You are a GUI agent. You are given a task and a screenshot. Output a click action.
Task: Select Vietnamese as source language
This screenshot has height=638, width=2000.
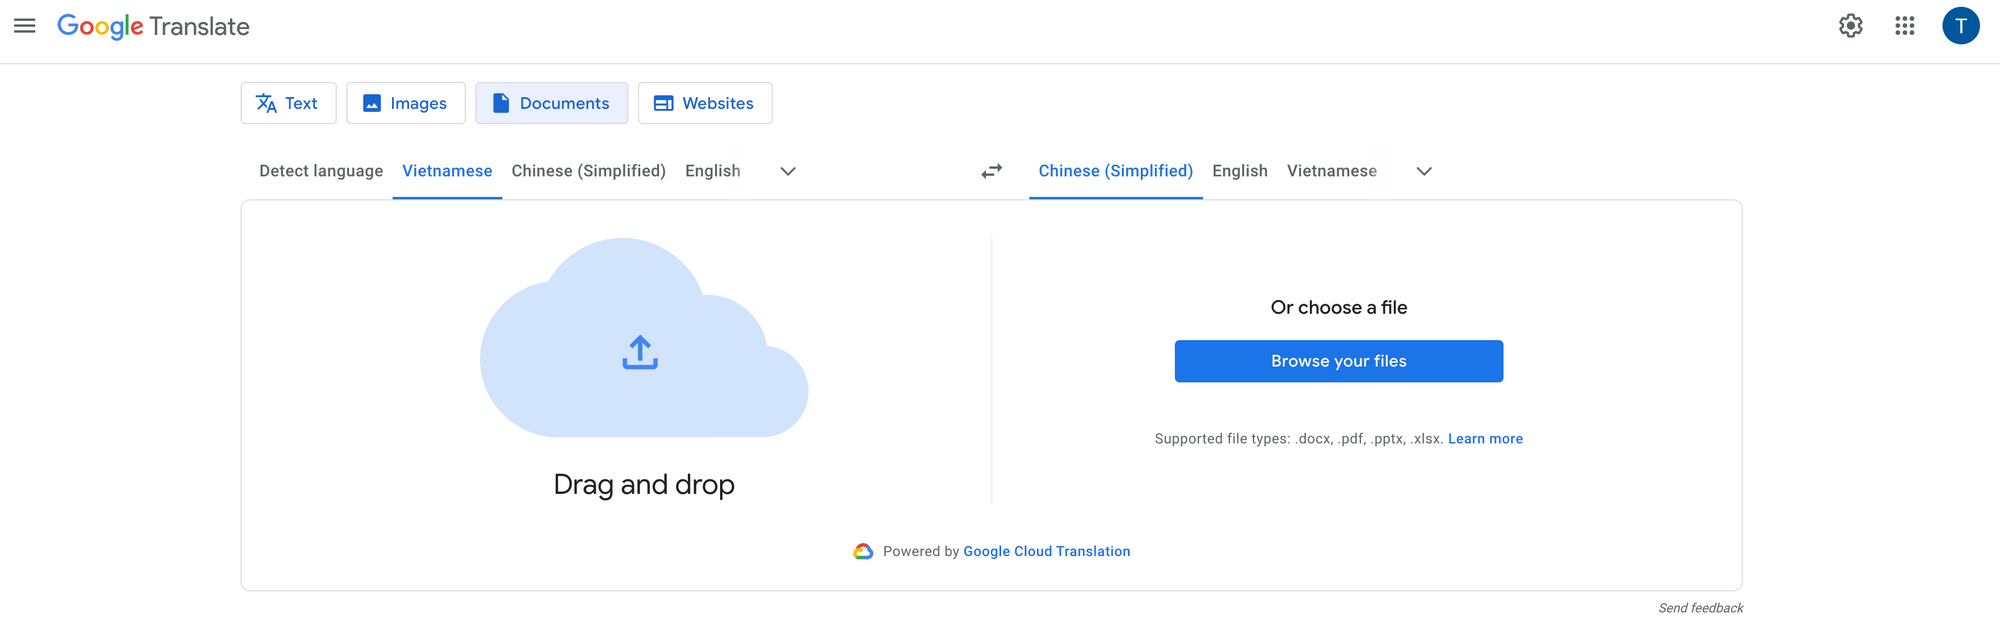coord(447,171)
